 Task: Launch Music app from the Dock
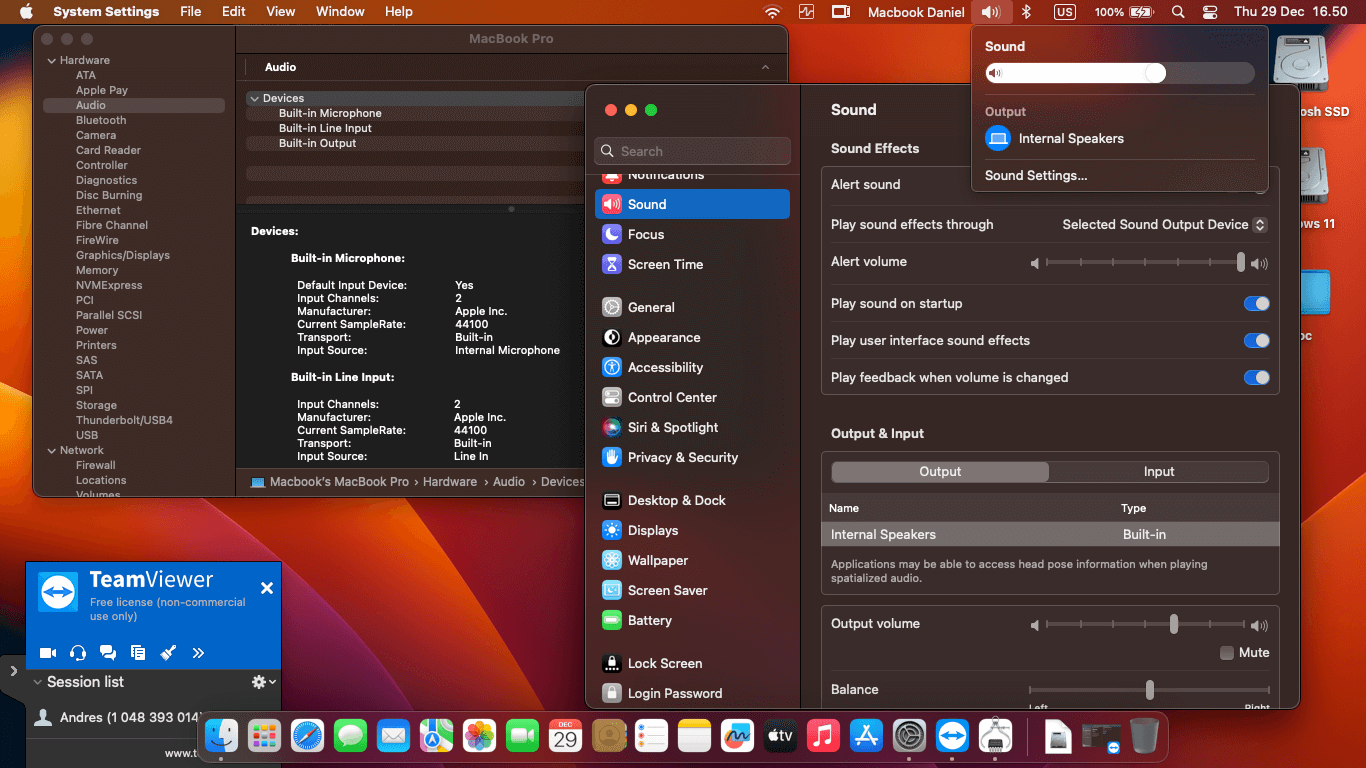click(x=822, y=737)
